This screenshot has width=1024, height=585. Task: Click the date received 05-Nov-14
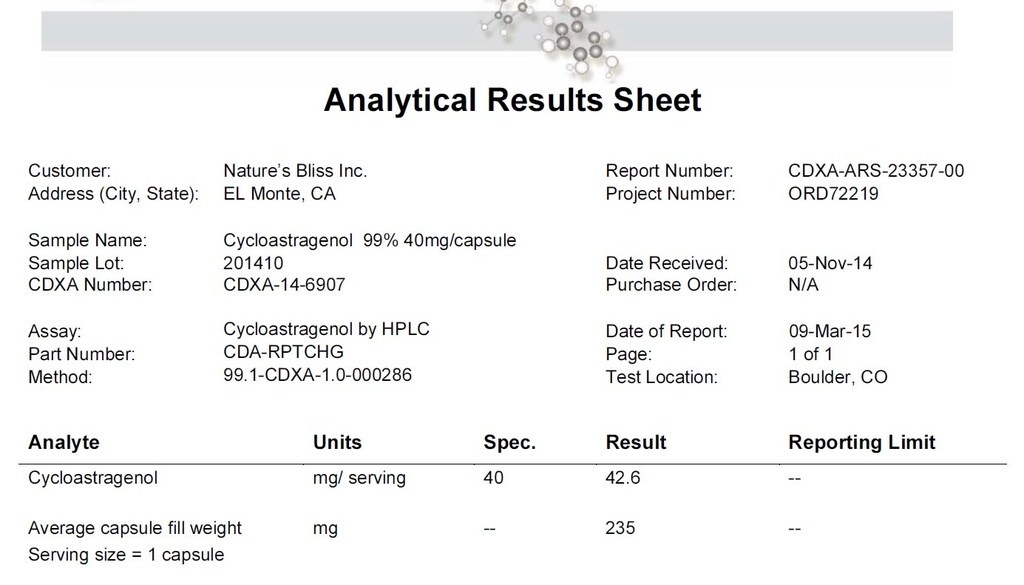830,263
